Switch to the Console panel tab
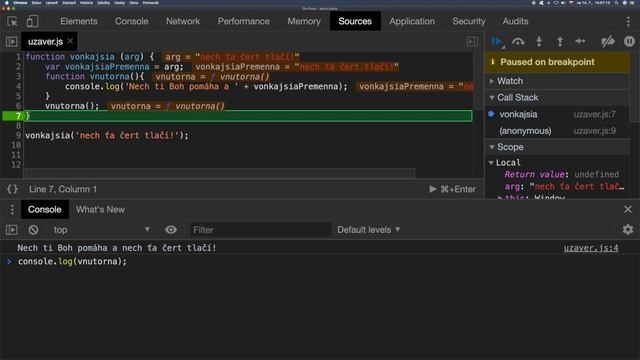Viewport: 640px width, 360px height. (131, 21)
